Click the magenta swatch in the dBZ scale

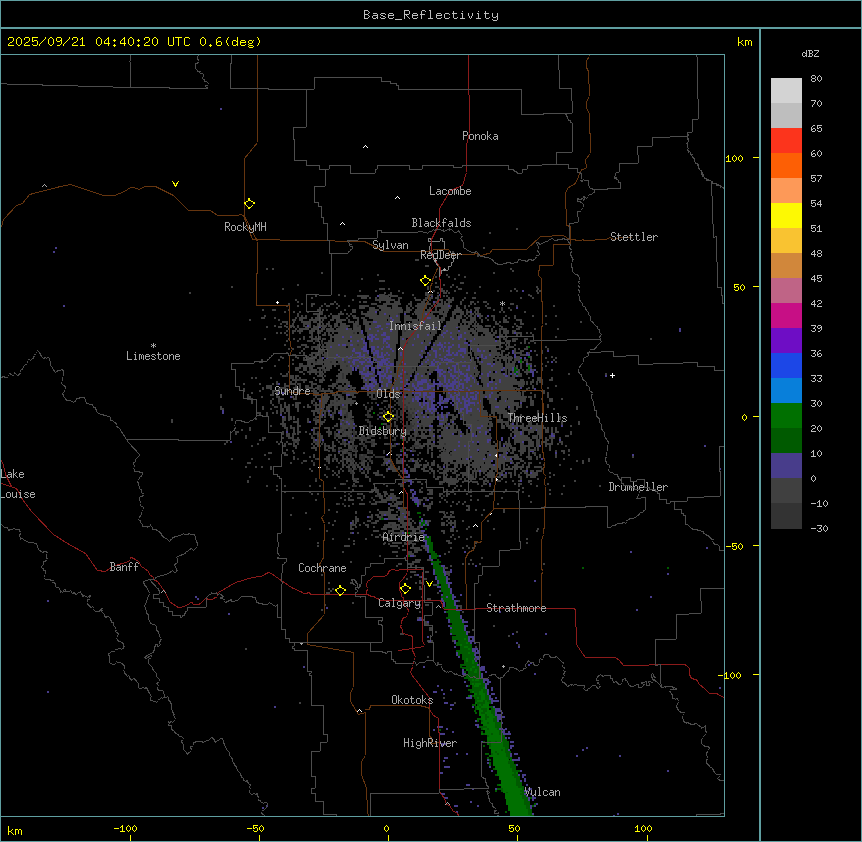coord(786,315)
